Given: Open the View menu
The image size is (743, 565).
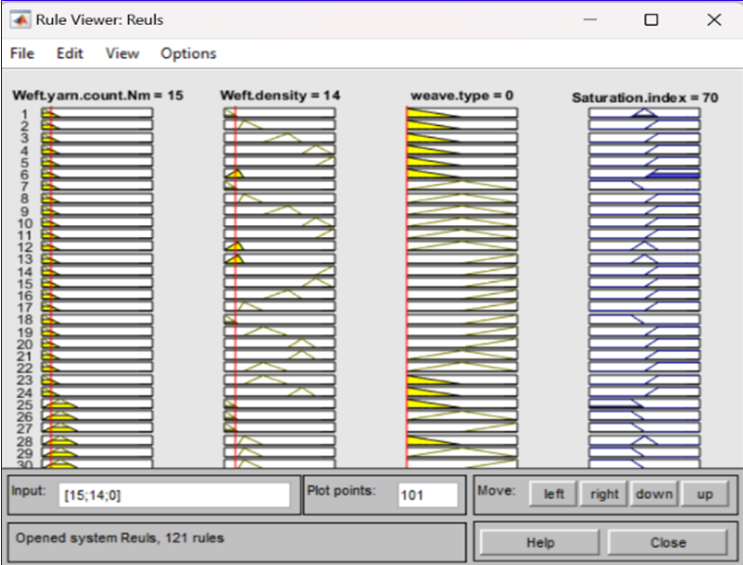Looking at the screenshot, I should pos(122,53).
